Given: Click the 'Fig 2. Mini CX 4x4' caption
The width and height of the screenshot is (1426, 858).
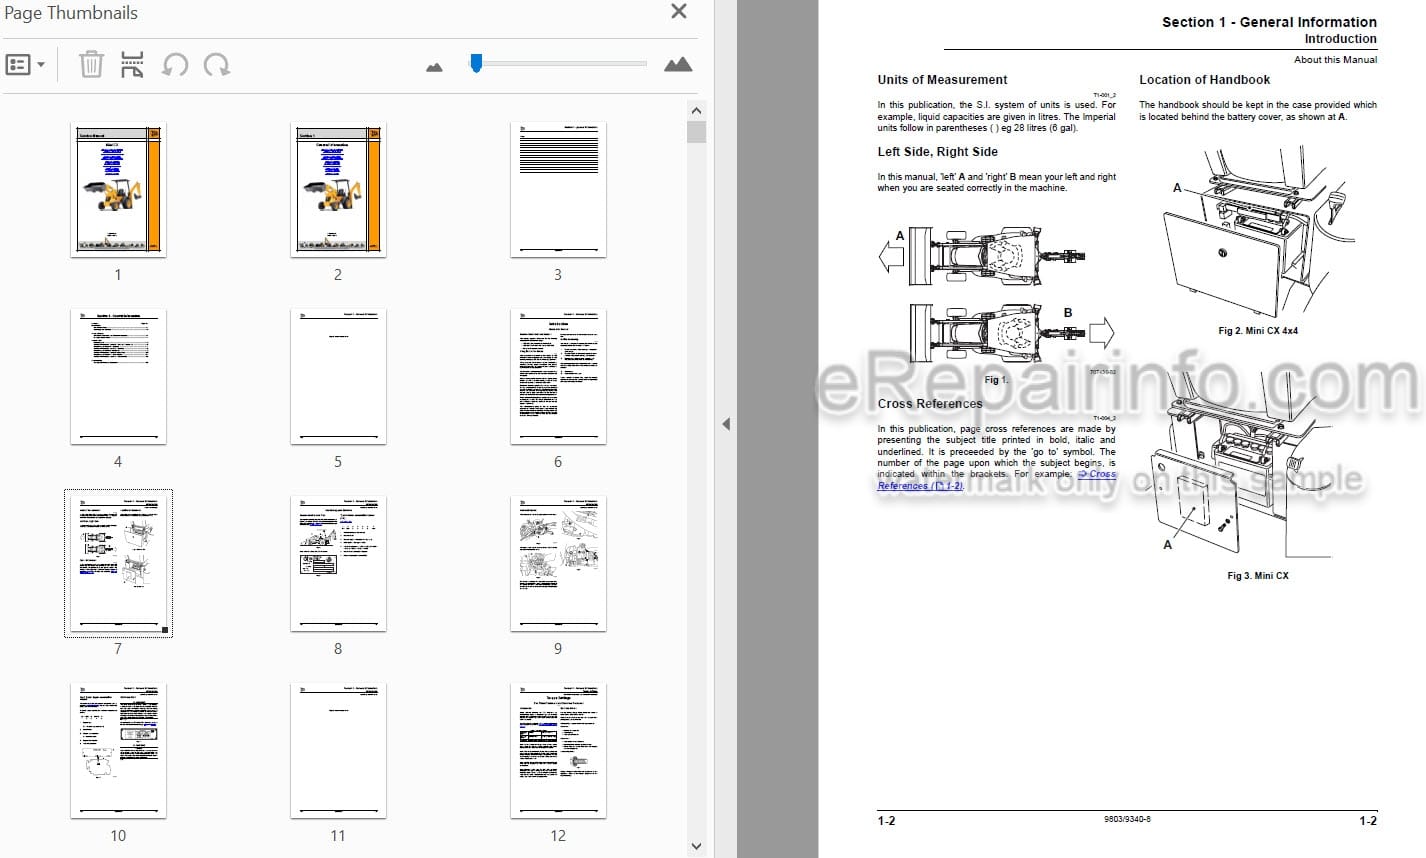Looking at the screenshot, I should coord(1257,331).
